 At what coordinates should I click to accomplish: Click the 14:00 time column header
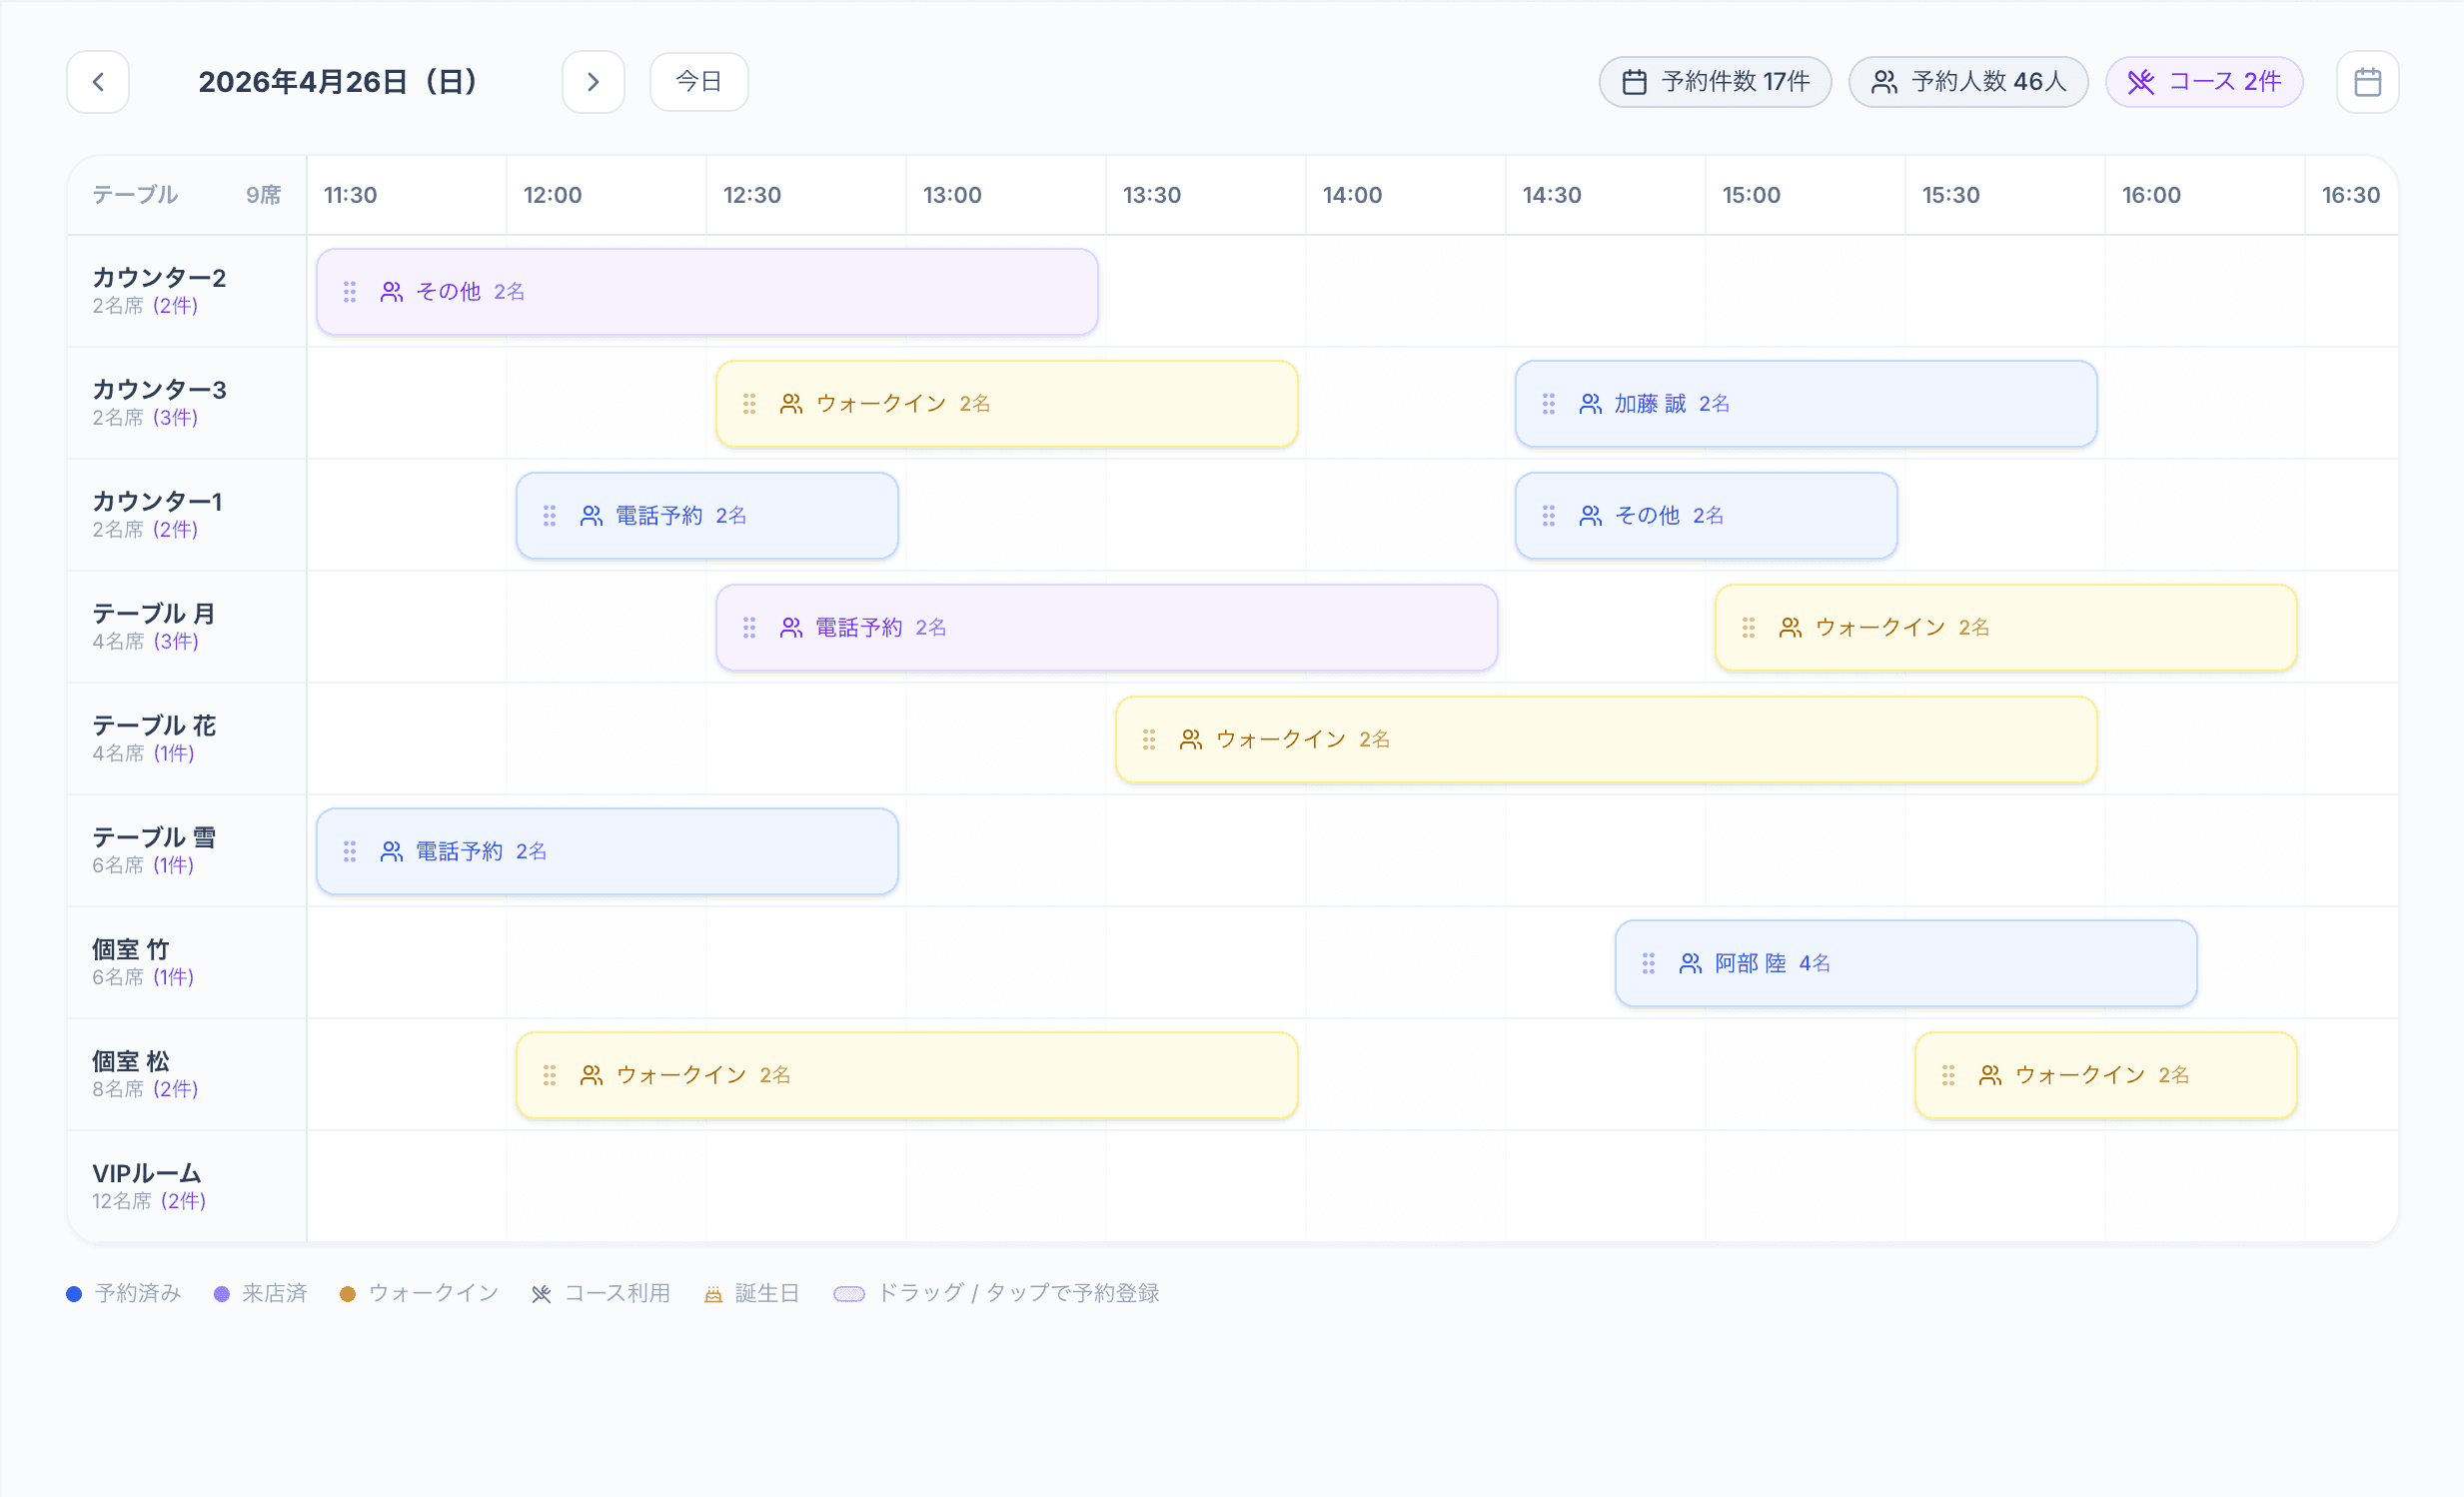[x=1351, y=195]
